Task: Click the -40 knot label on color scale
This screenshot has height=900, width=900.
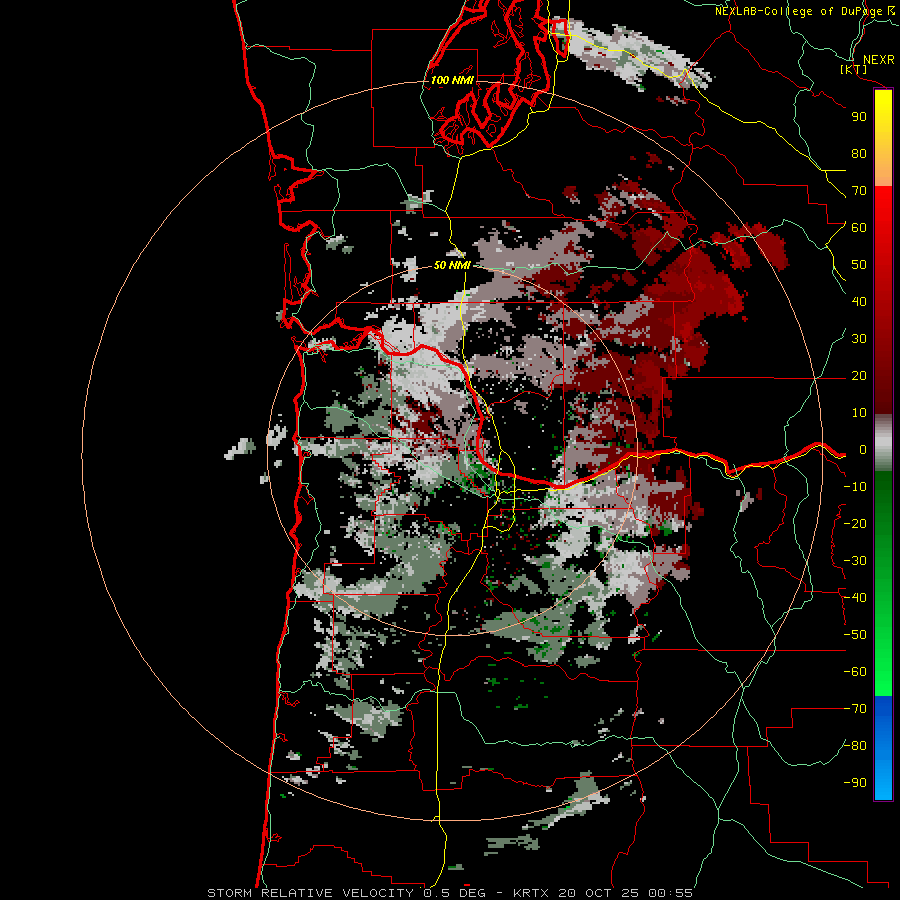Action: pyautogui.click(x=855, y=598)
